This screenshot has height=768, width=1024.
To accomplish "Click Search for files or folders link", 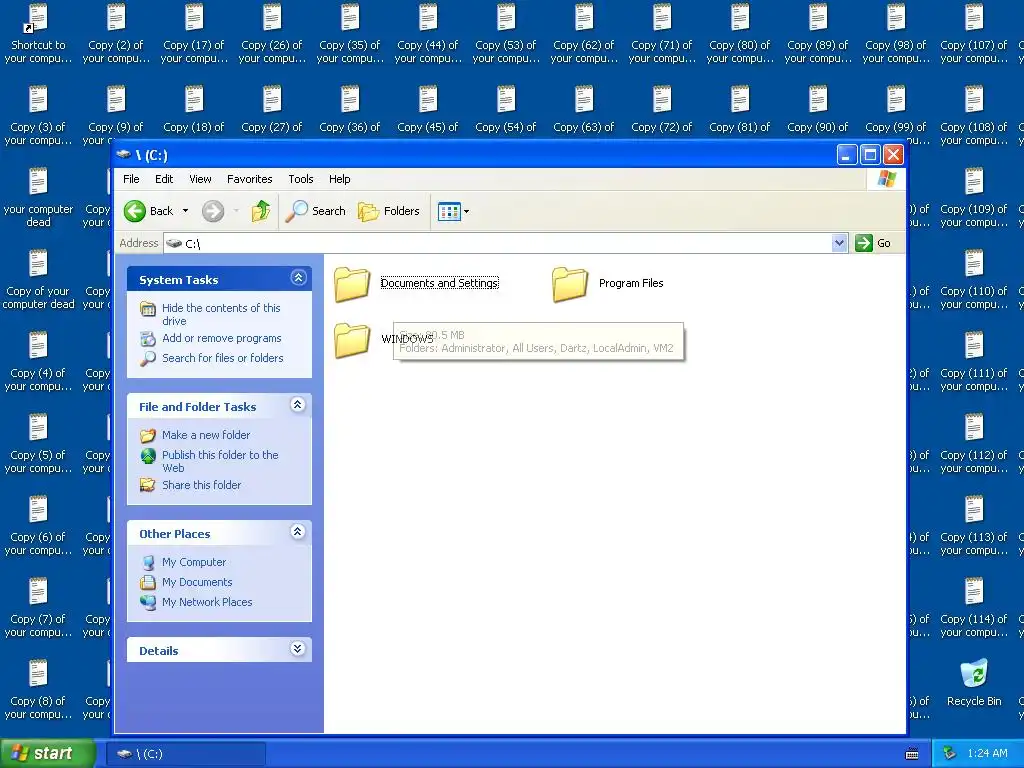I will (x=223, y=358).
